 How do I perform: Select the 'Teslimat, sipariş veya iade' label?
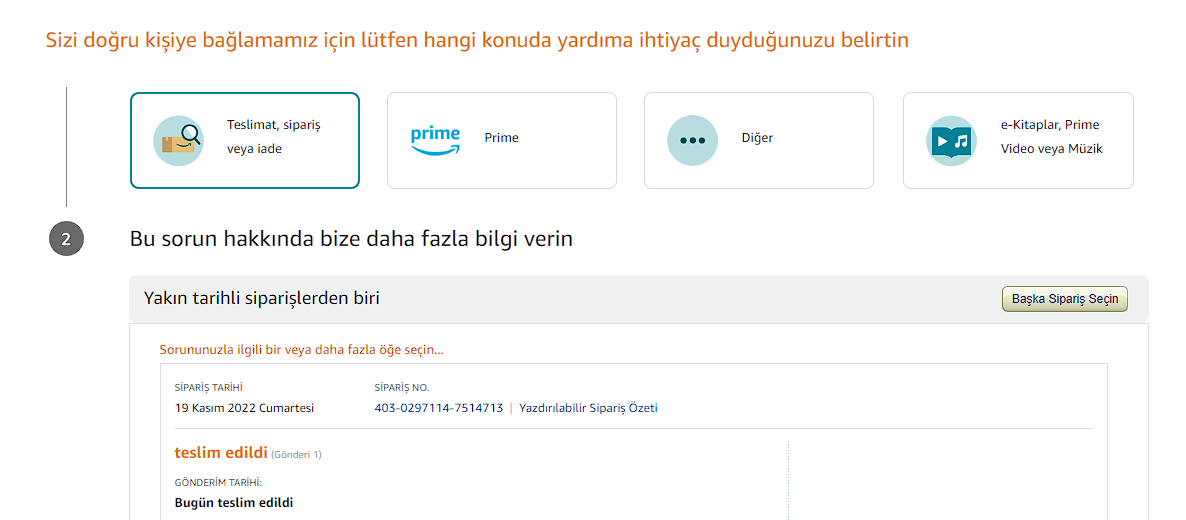tap(273, 137)
